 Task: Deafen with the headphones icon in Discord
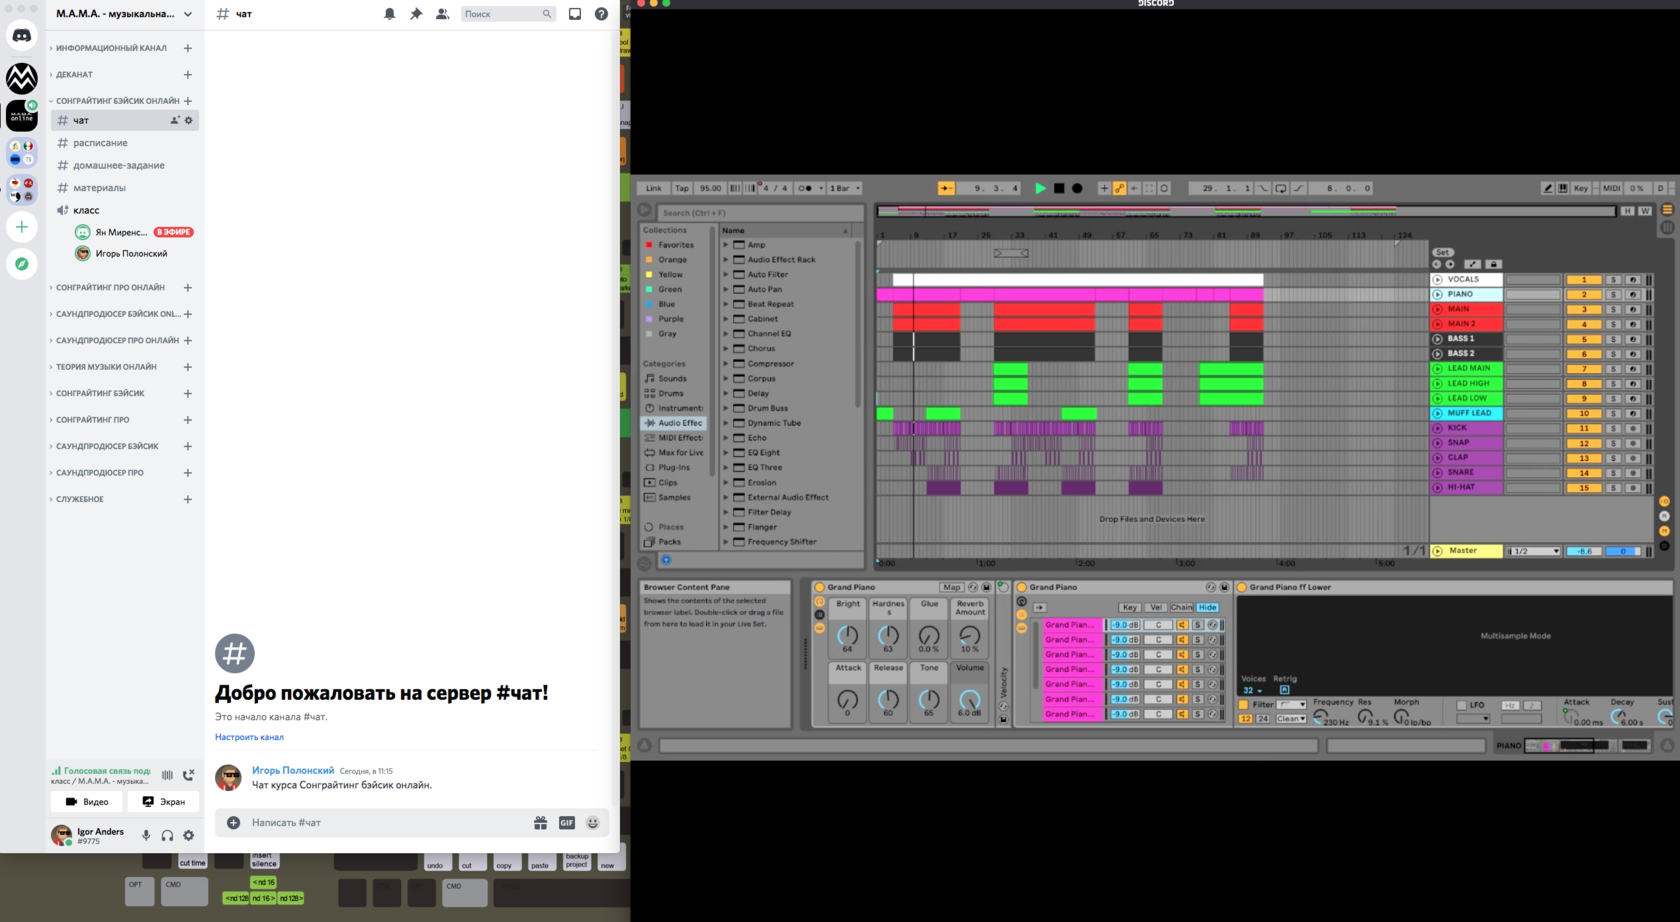point(167,835)
